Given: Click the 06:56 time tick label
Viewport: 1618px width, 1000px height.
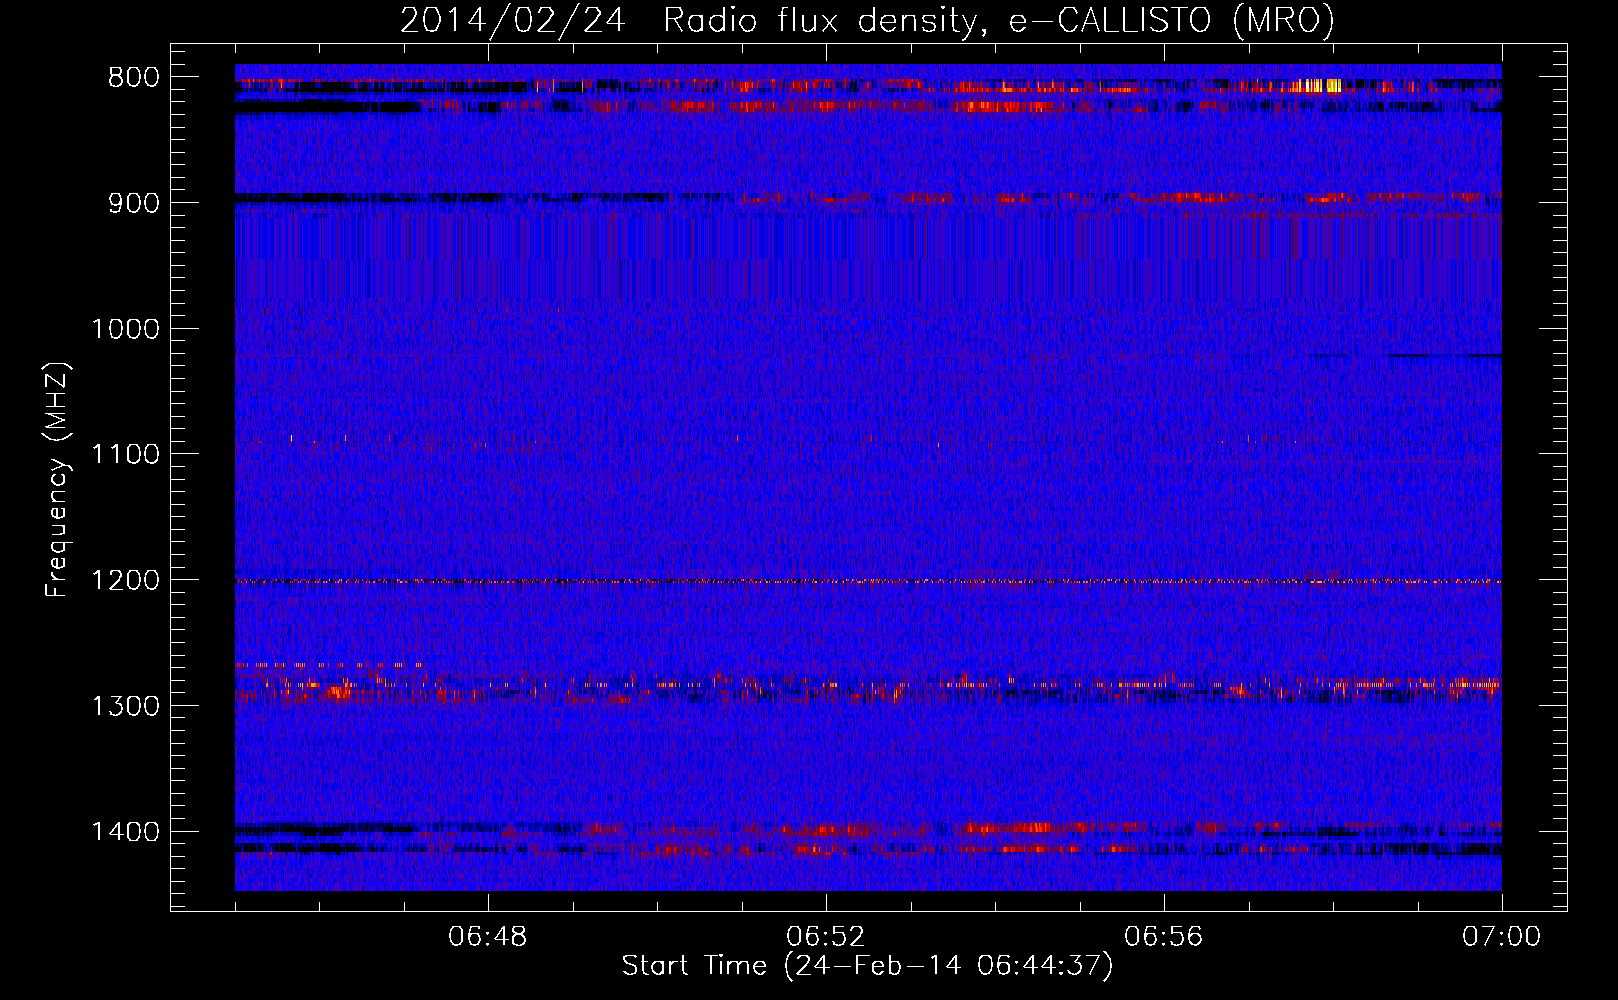Looking at the screenshot, I should [1164, 937].
